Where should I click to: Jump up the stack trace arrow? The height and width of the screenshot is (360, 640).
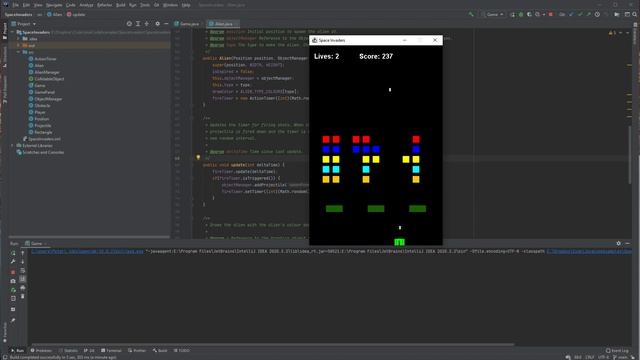22,253
